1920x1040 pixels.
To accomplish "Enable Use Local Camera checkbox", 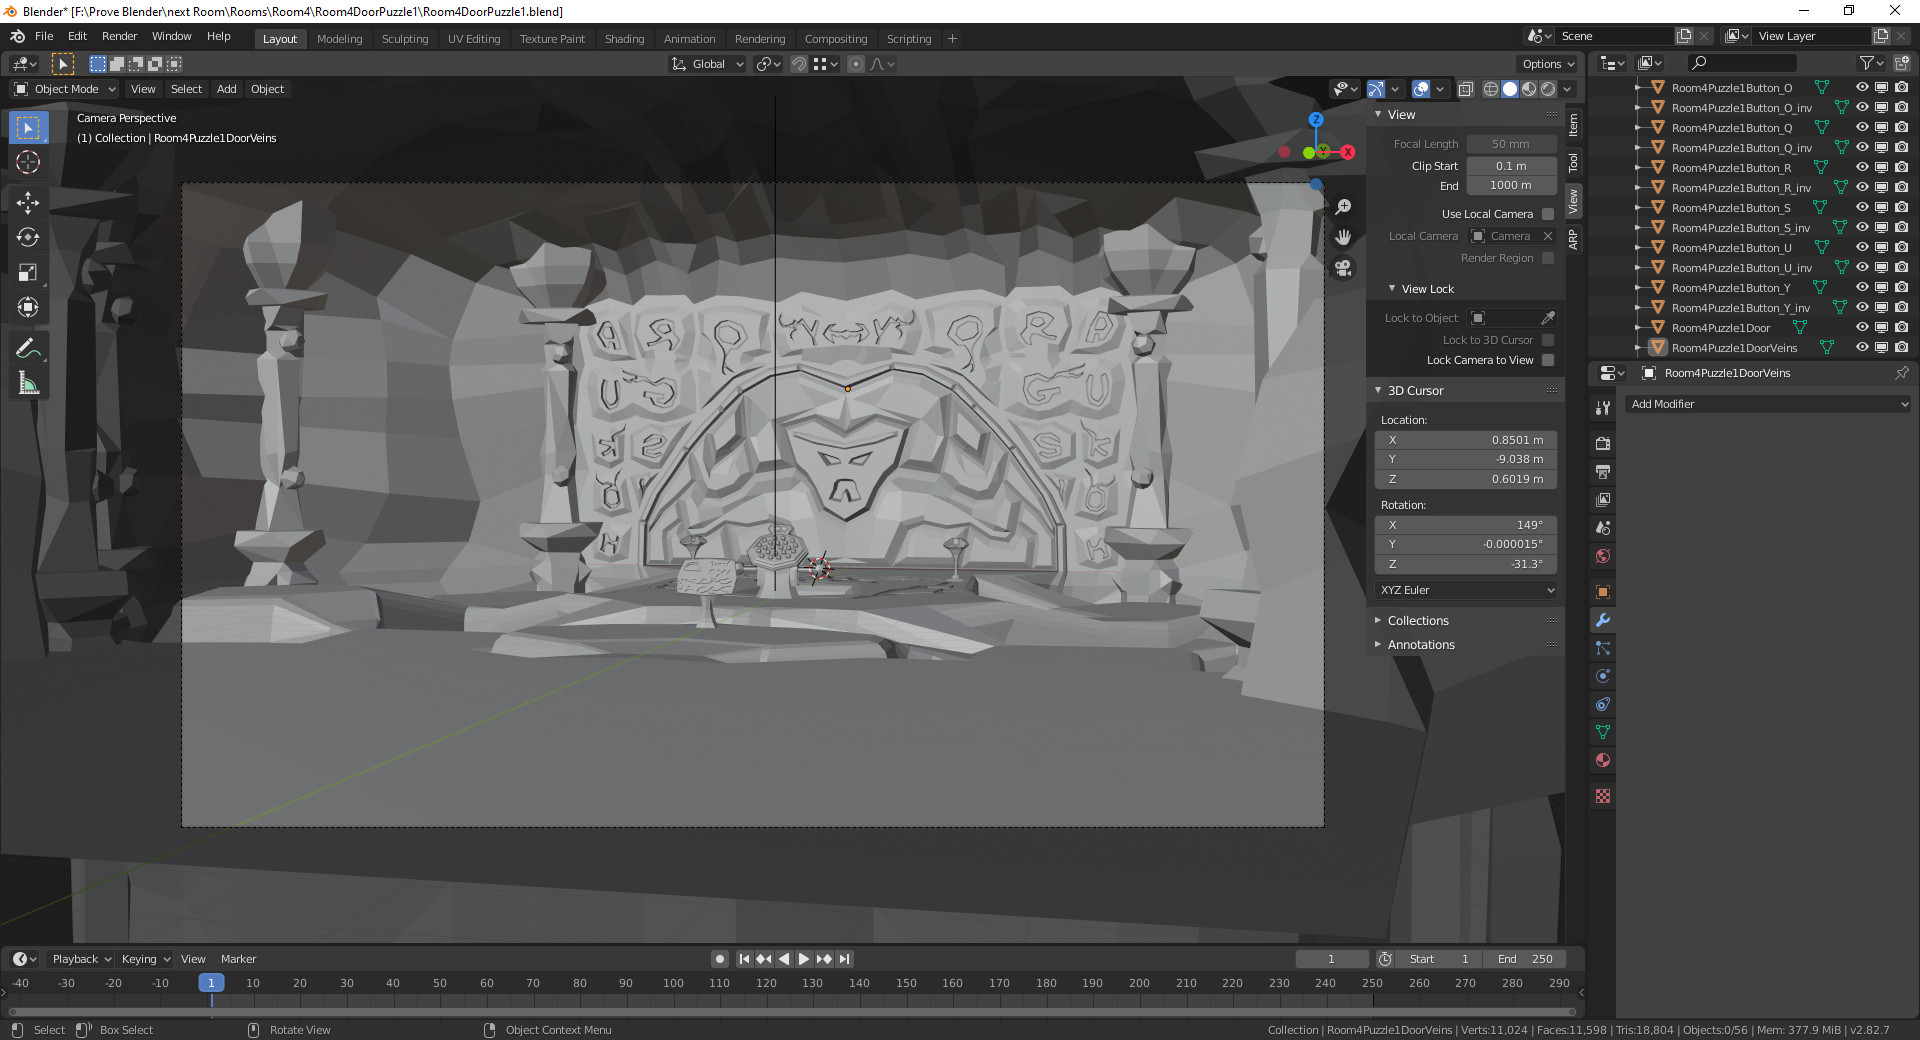I will pos(1548,214).
